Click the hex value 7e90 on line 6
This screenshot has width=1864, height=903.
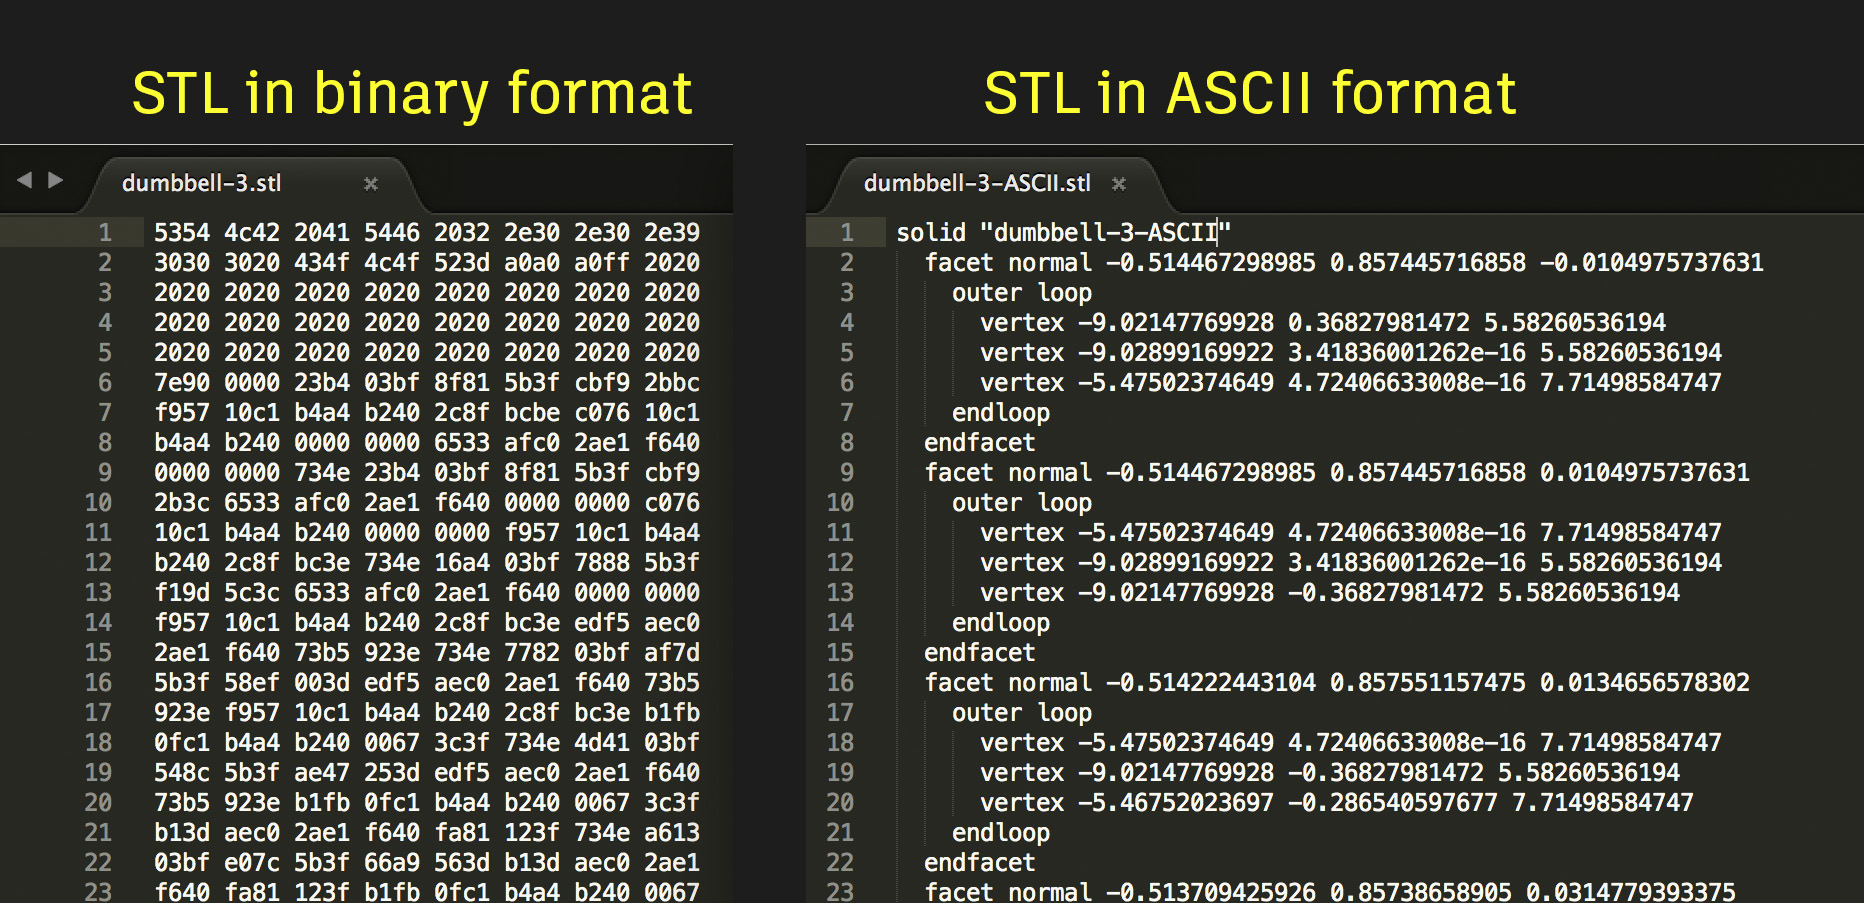click(x=182, y=382)
